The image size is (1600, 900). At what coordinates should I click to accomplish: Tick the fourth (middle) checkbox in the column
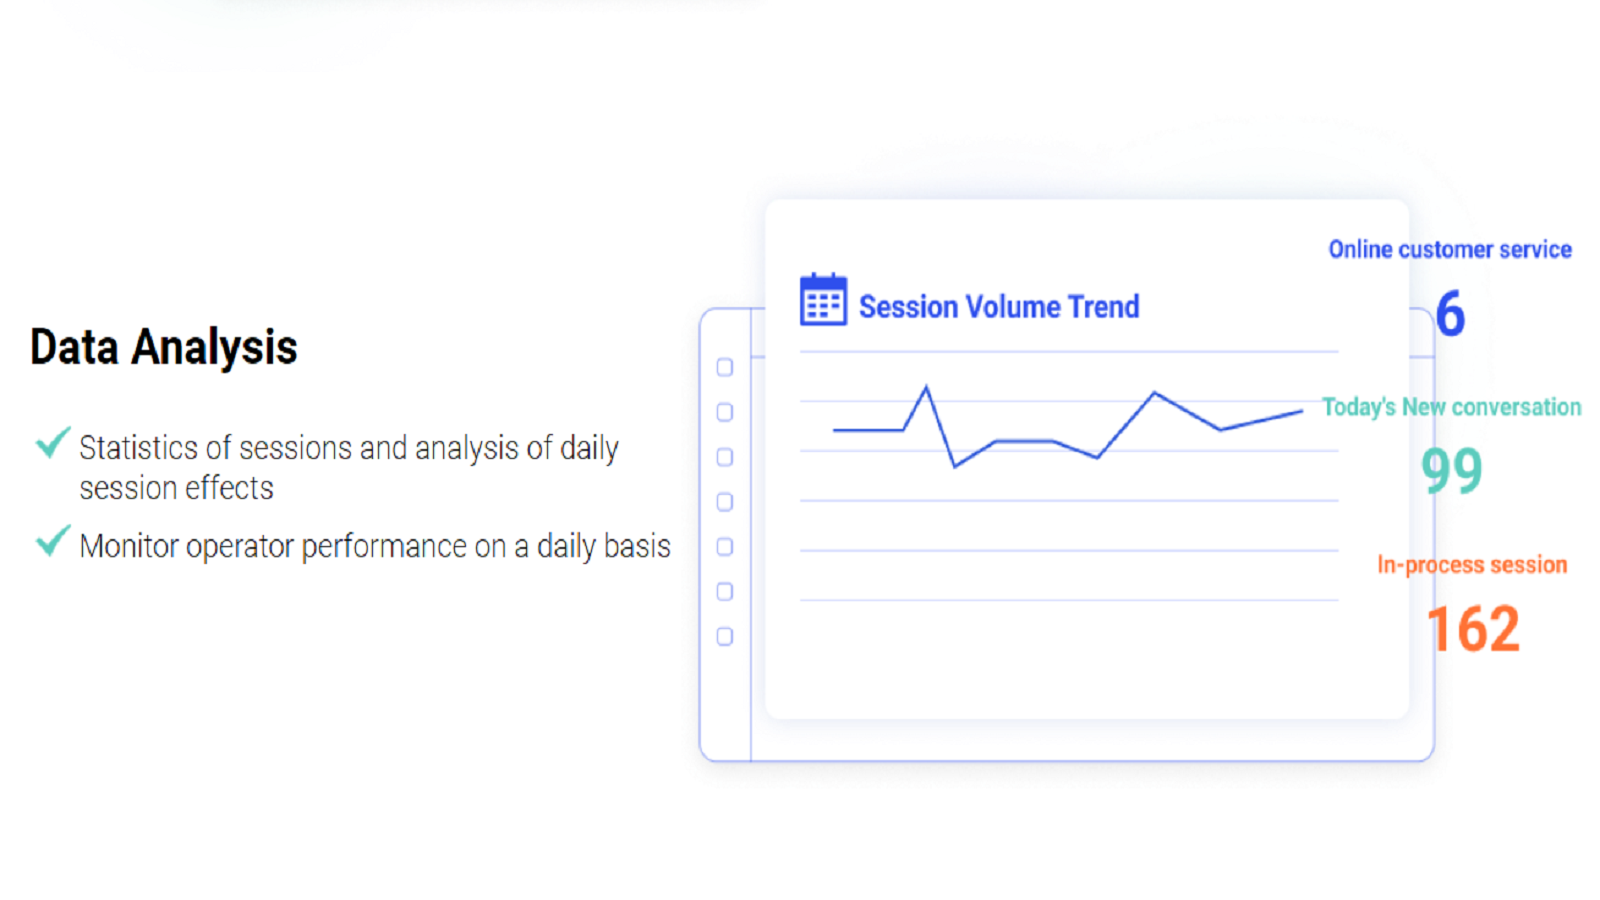click(725, 502)
